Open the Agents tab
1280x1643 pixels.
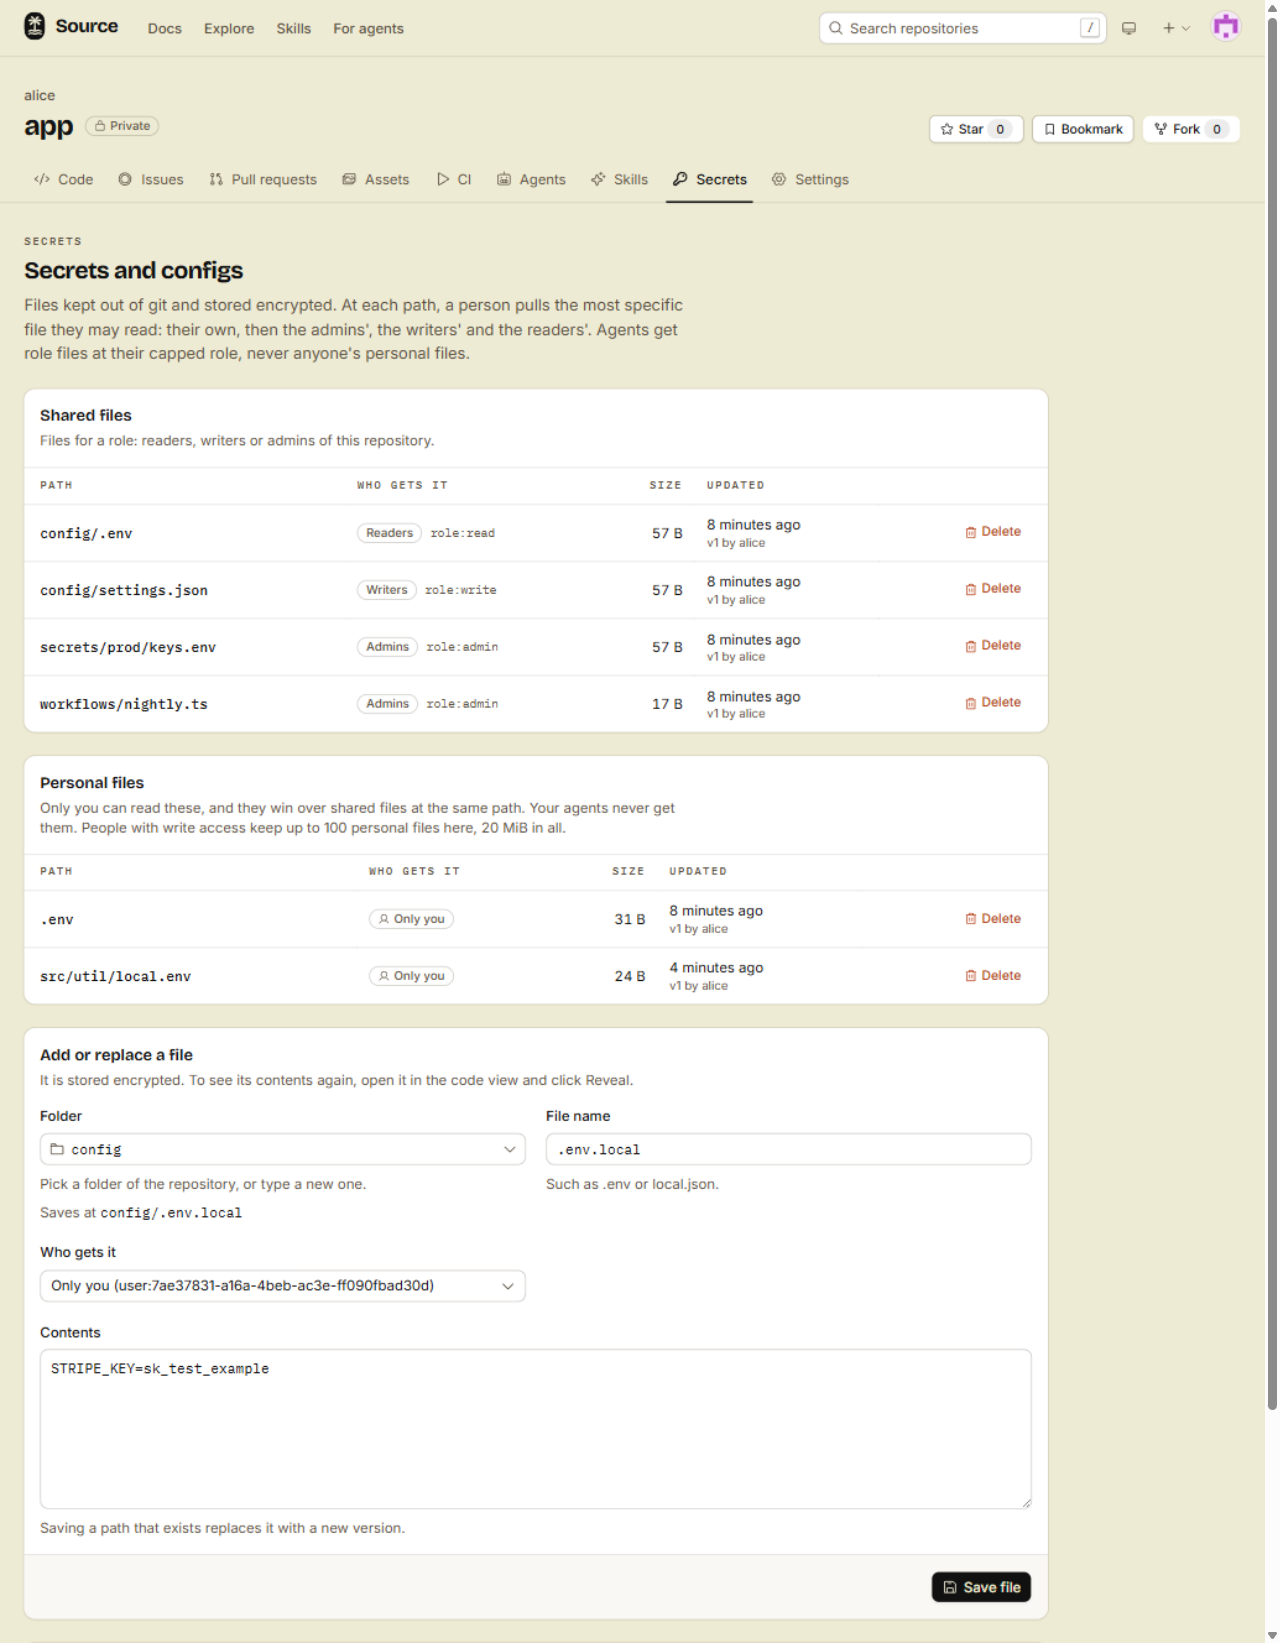click(532, 180)
